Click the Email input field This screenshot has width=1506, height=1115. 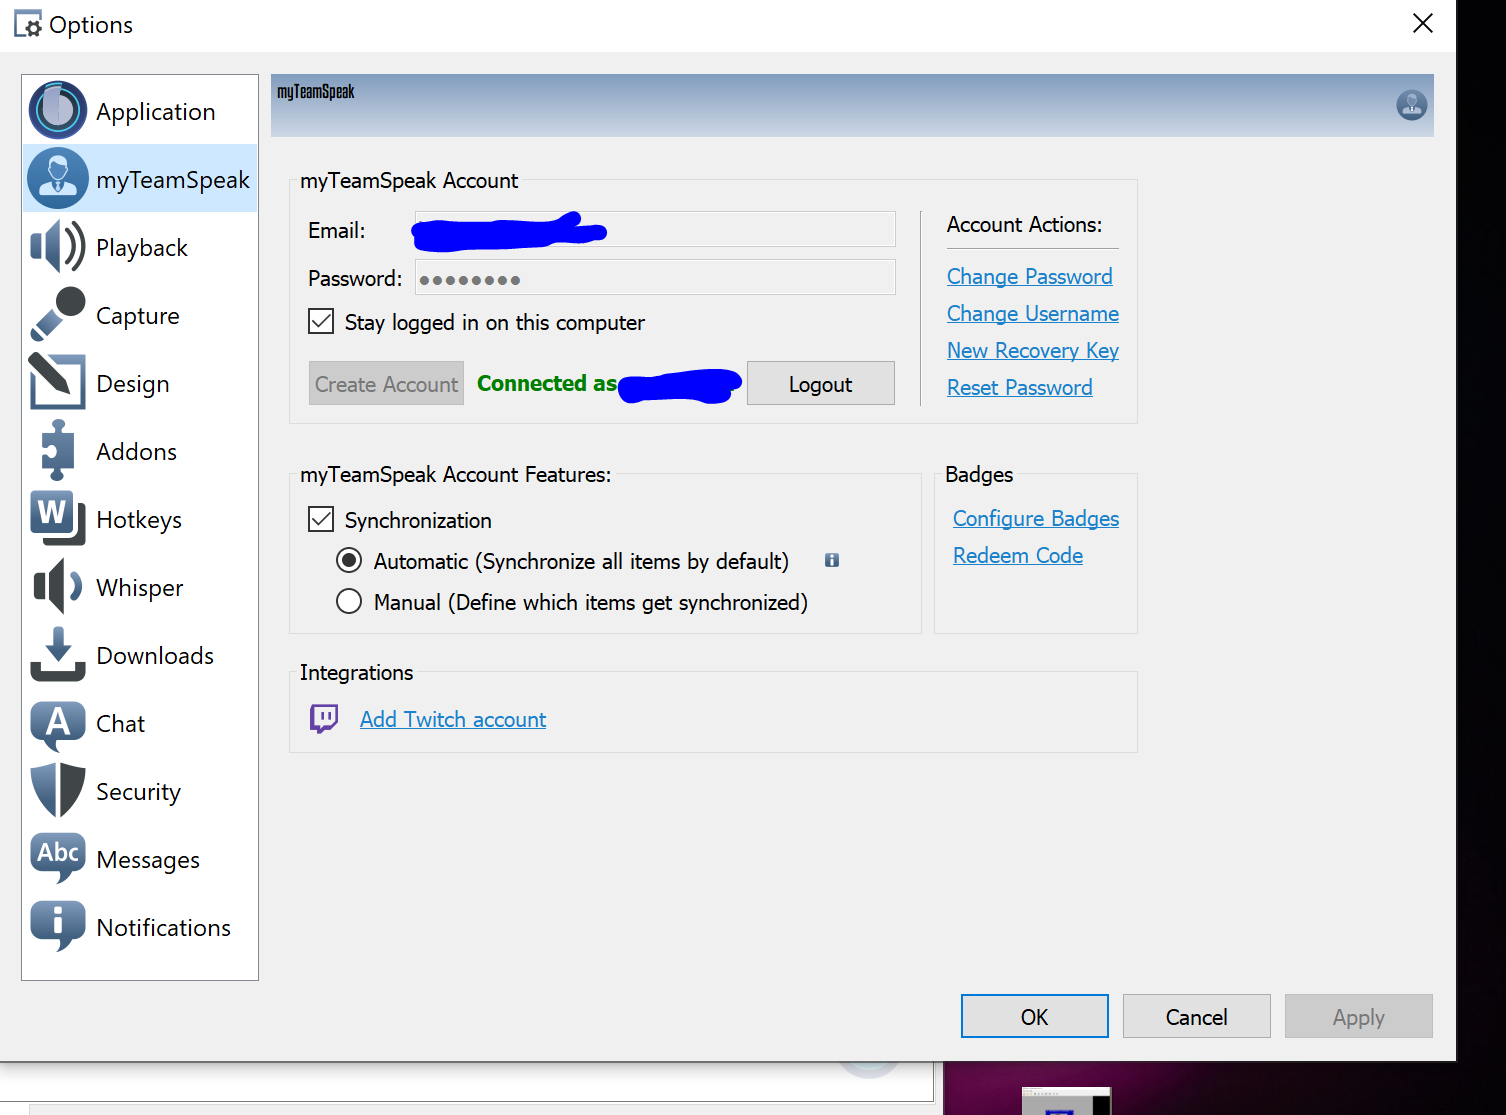point(655,229)
